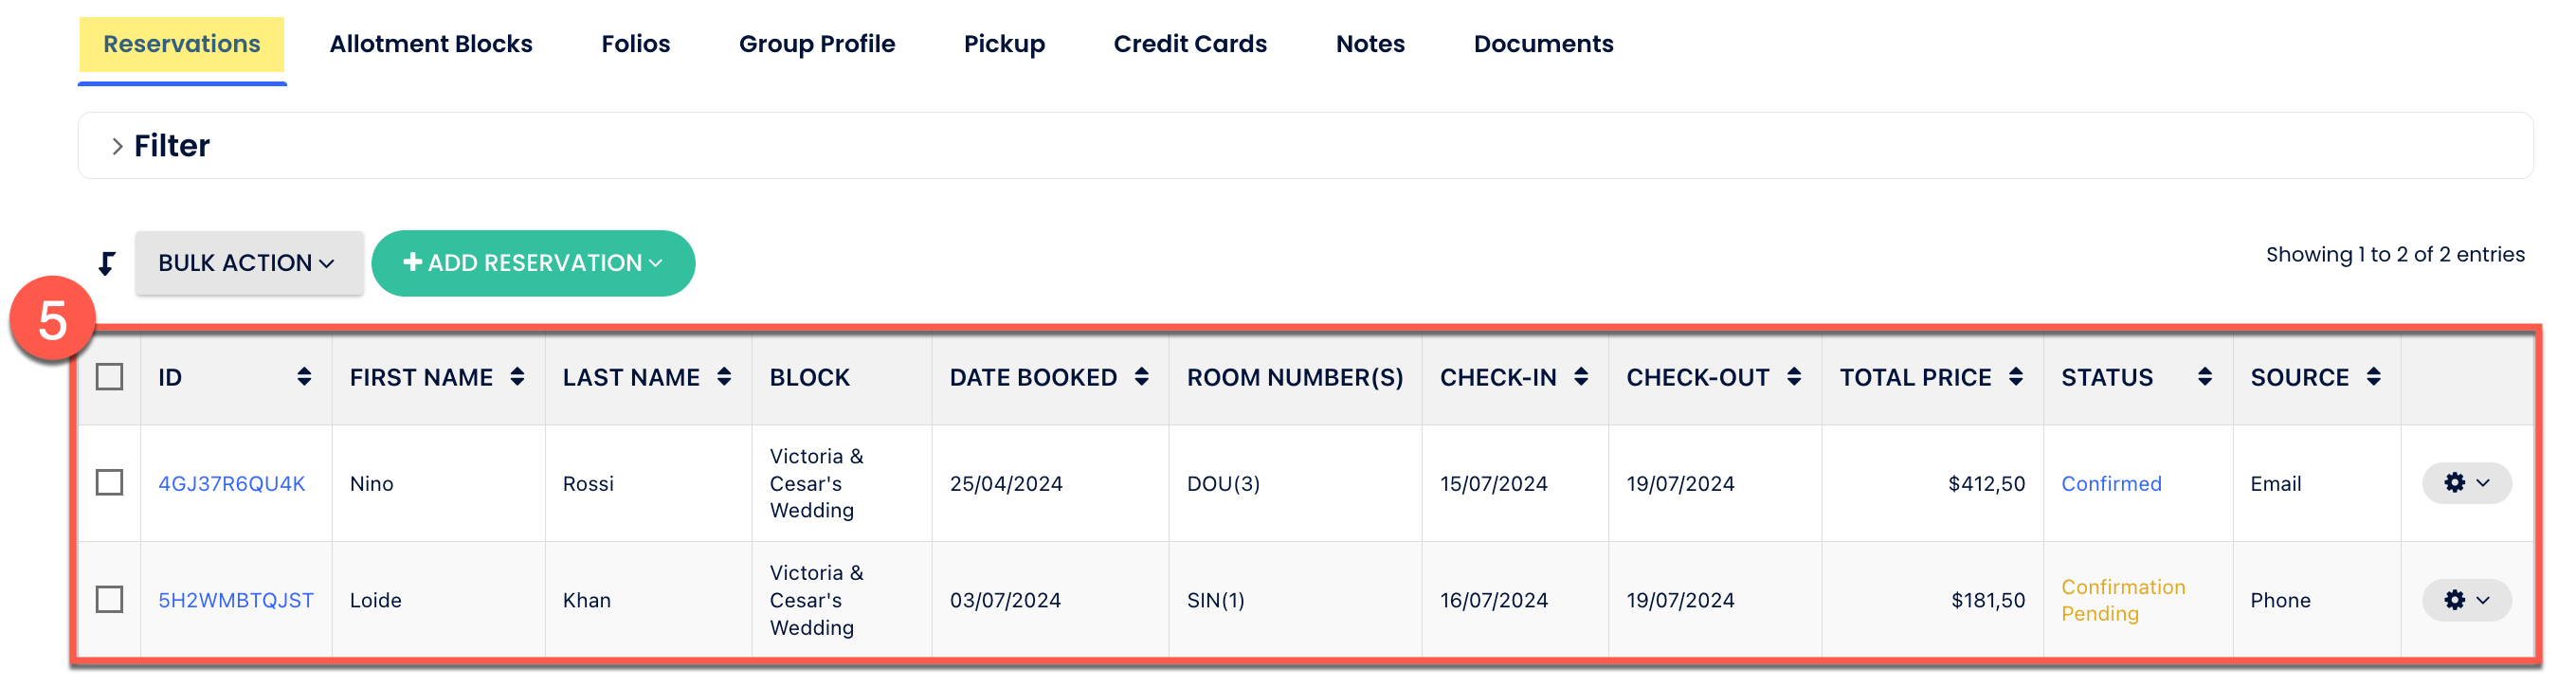The image size is (2576, 686).
Task: Sort by First Name column arrows
Action: tap(517, 377)
